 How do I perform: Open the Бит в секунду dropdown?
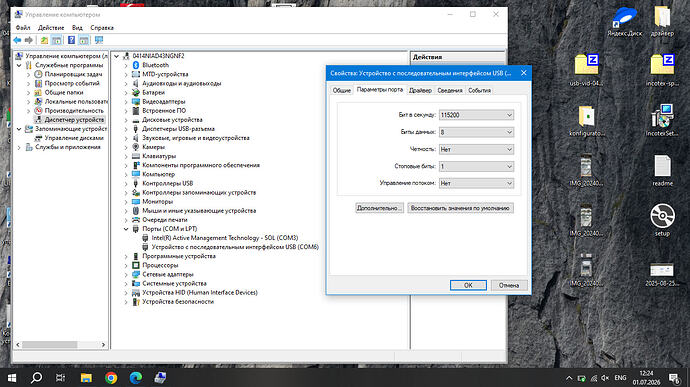pos(476,115)
